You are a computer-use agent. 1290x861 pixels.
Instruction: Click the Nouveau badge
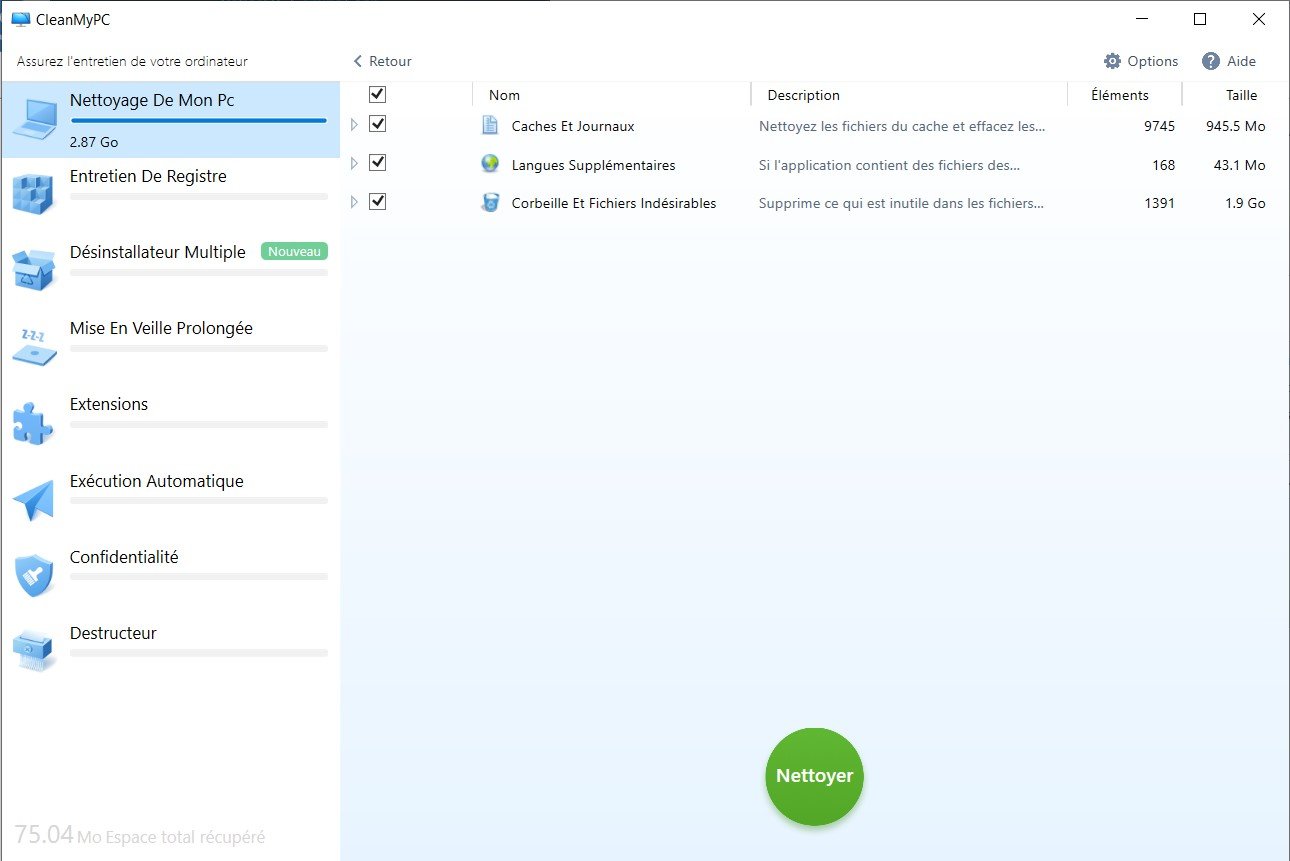(294, 252)
